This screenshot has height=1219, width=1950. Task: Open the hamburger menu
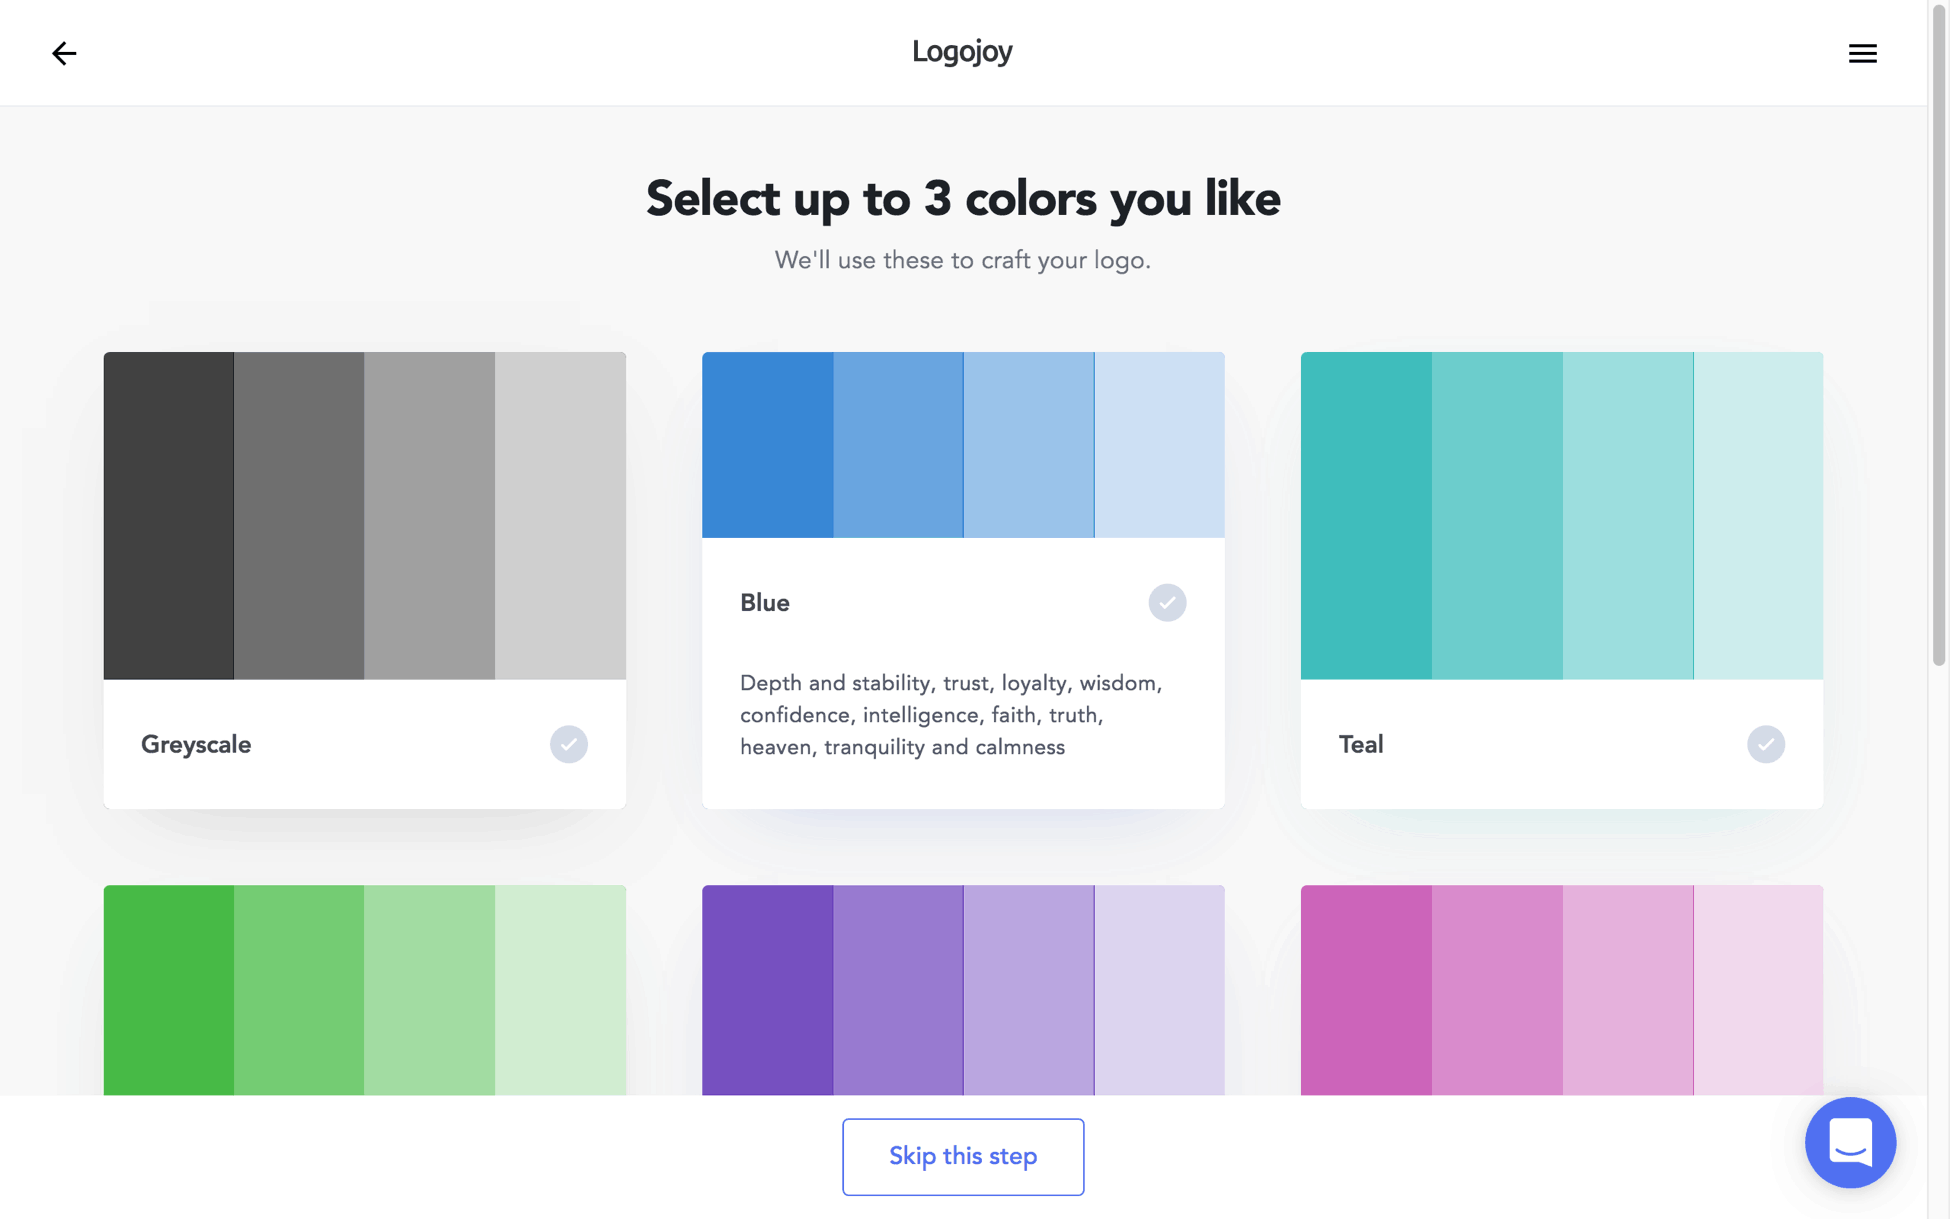pos(1862,53)
